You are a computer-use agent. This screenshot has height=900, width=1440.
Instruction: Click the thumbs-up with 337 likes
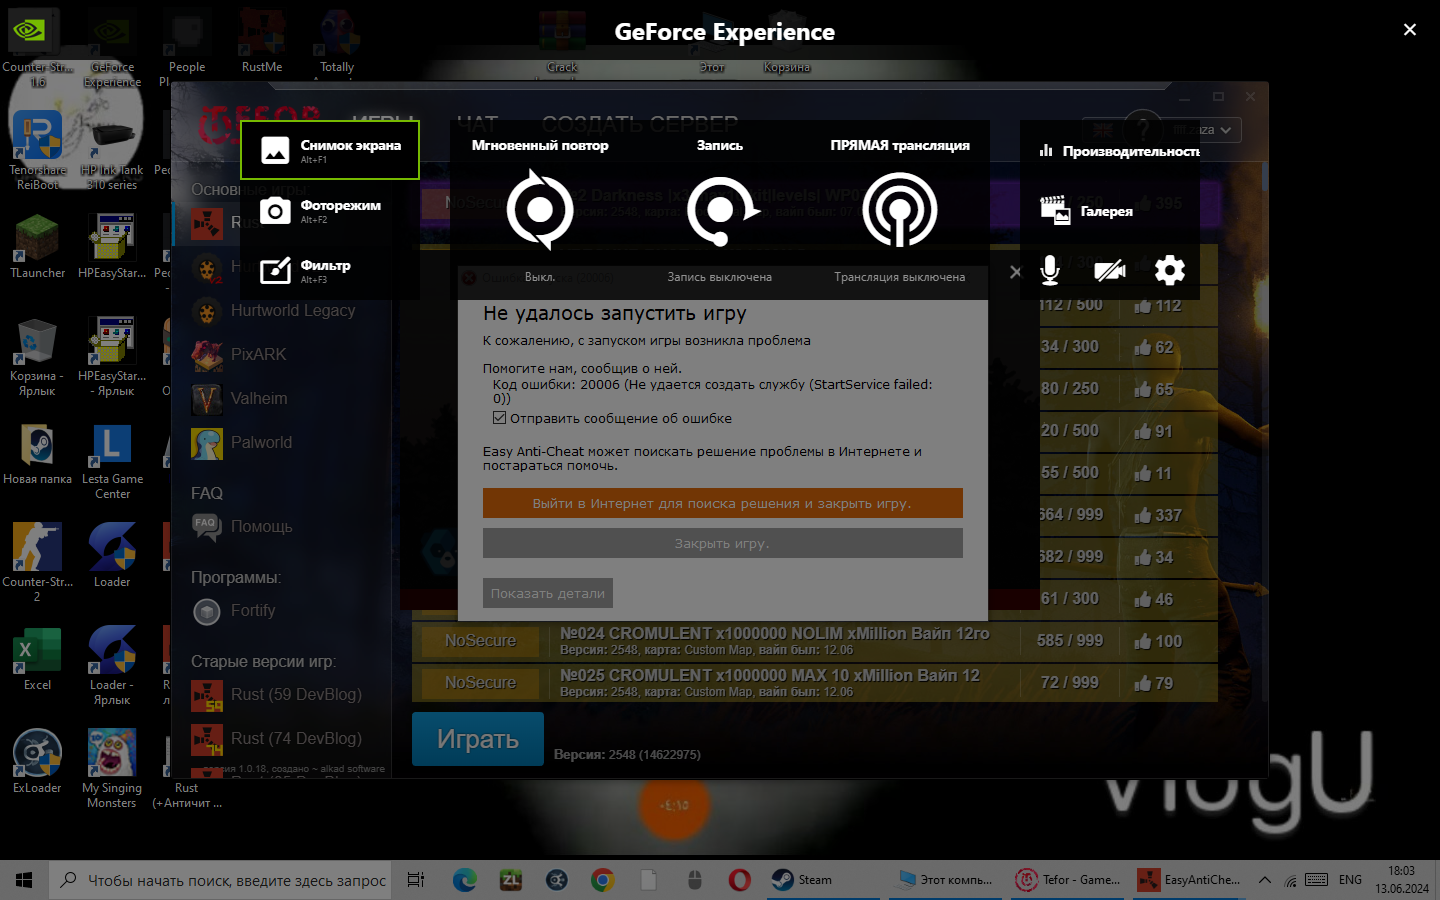click(1142, 514)
